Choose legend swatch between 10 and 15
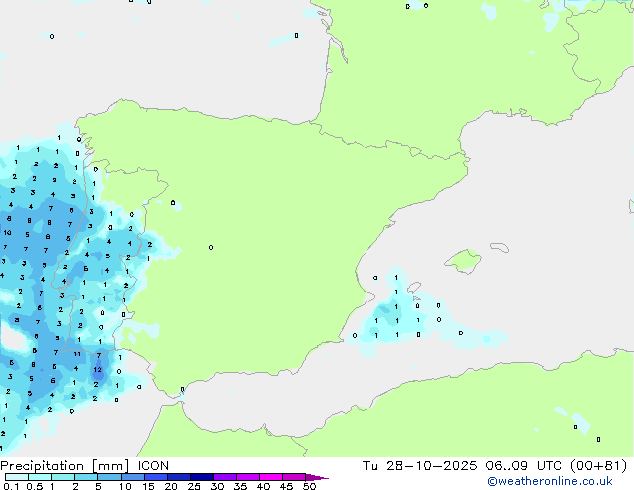Viewport: 634px width, 490px height. [x=135, y=478]
